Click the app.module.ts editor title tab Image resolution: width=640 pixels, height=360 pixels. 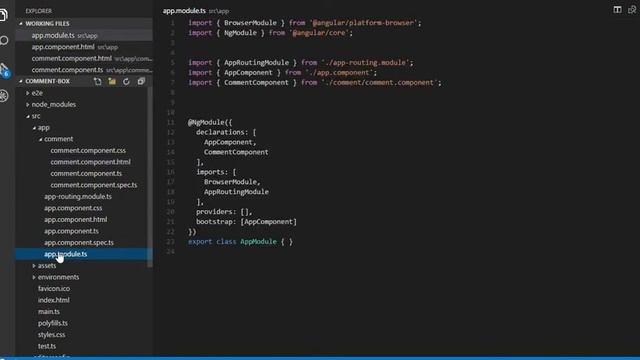coord(184,11)
